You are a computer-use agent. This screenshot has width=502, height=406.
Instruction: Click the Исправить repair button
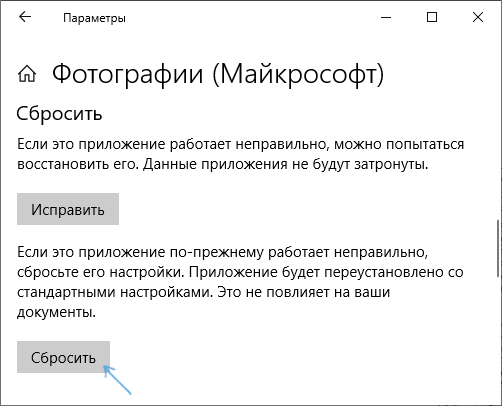pos(68,209)
